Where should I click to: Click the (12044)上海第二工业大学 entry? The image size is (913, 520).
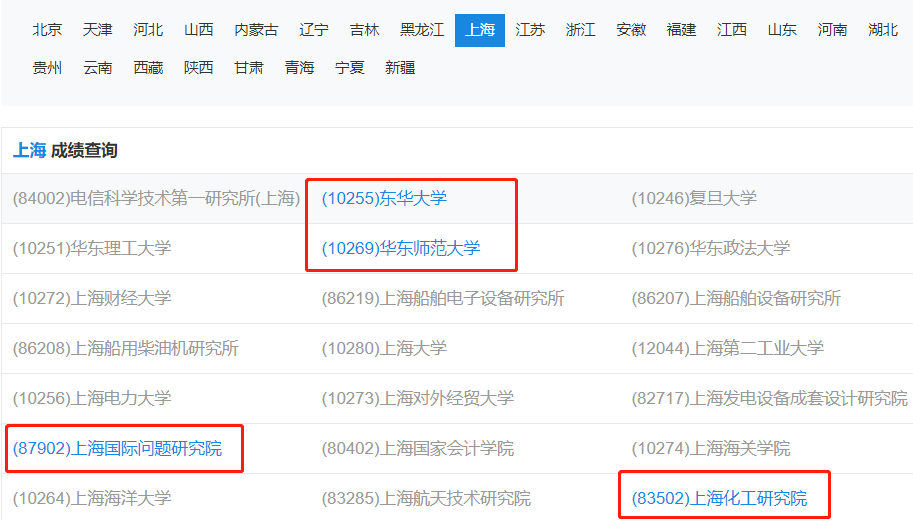(728, 349)
